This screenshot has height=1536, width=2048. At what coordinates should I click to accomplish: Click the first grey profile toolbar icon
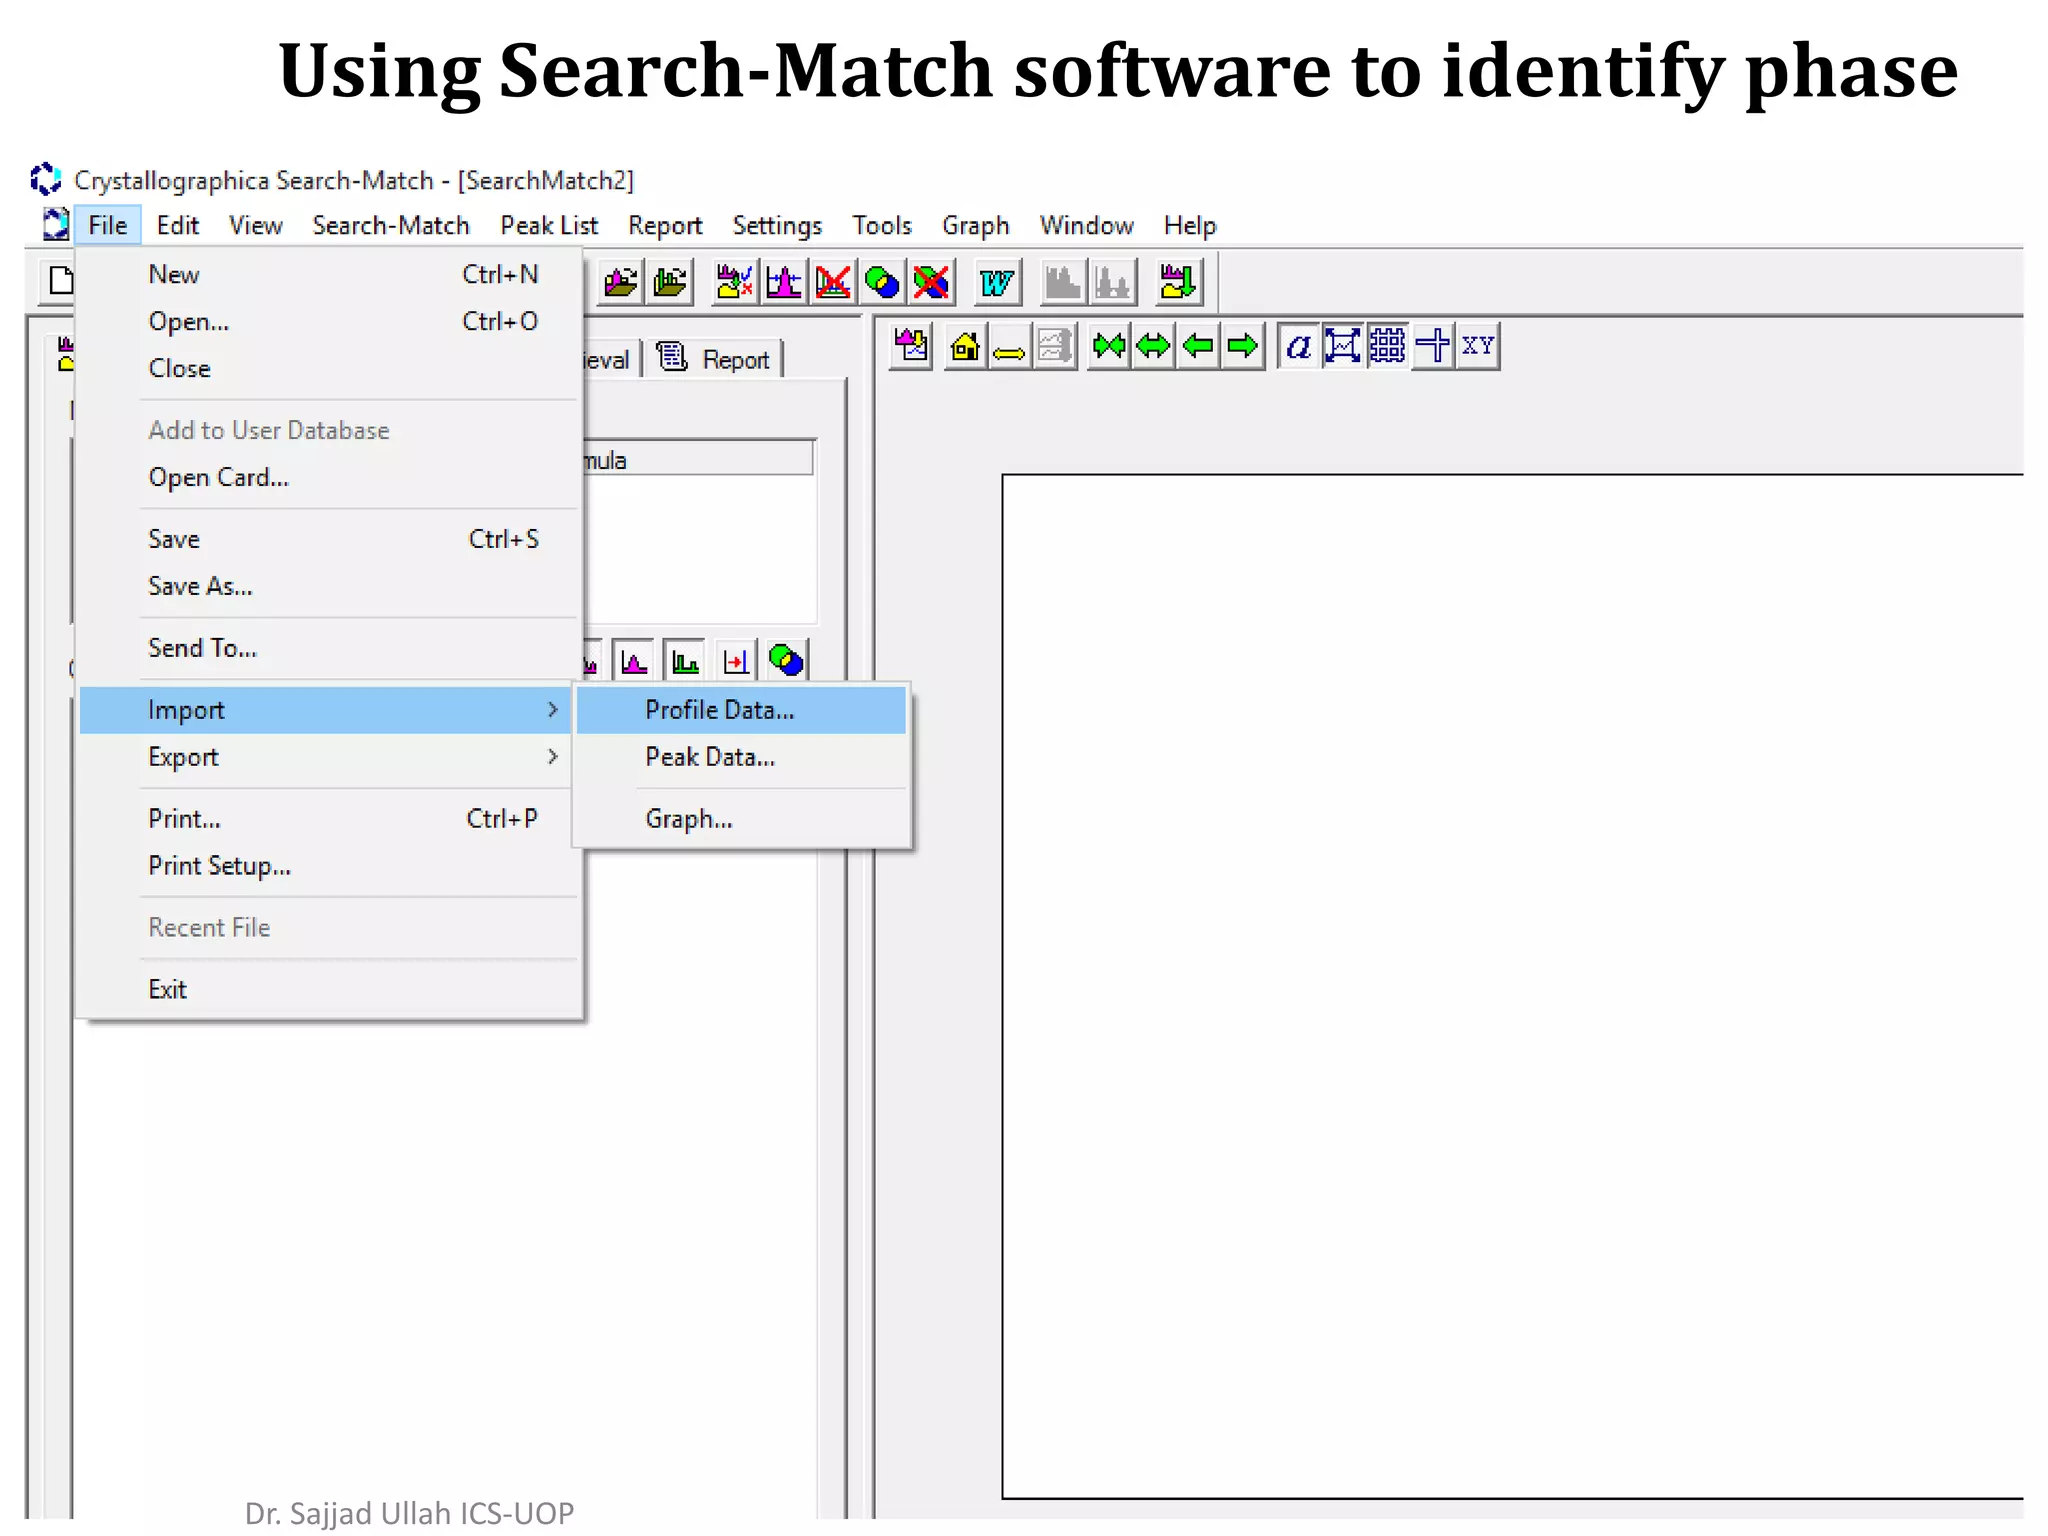tap(1062, 283)
